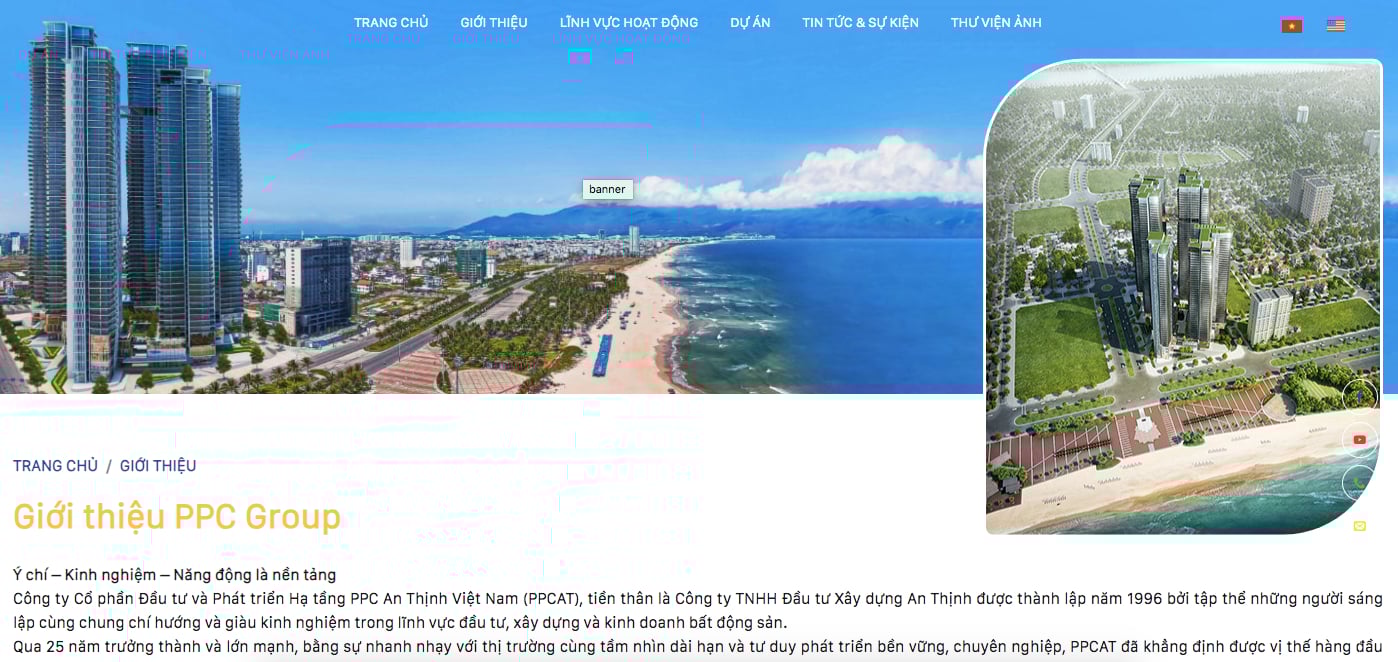Open TIN TỨC & SỰ KIỆN menu

(x=860, y=22)
